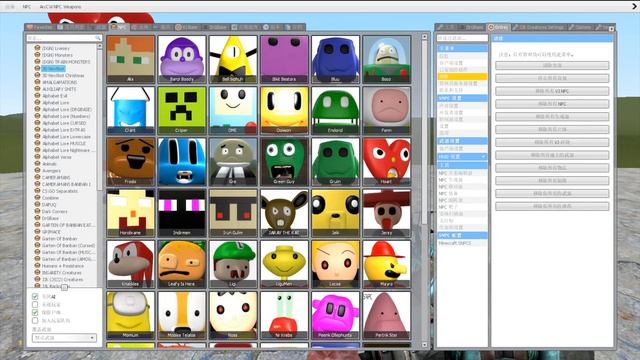Choose the yellow Mario with red hat
Image resolution: width=640 pixels, height=360 pixels.
tap(387, 264)
